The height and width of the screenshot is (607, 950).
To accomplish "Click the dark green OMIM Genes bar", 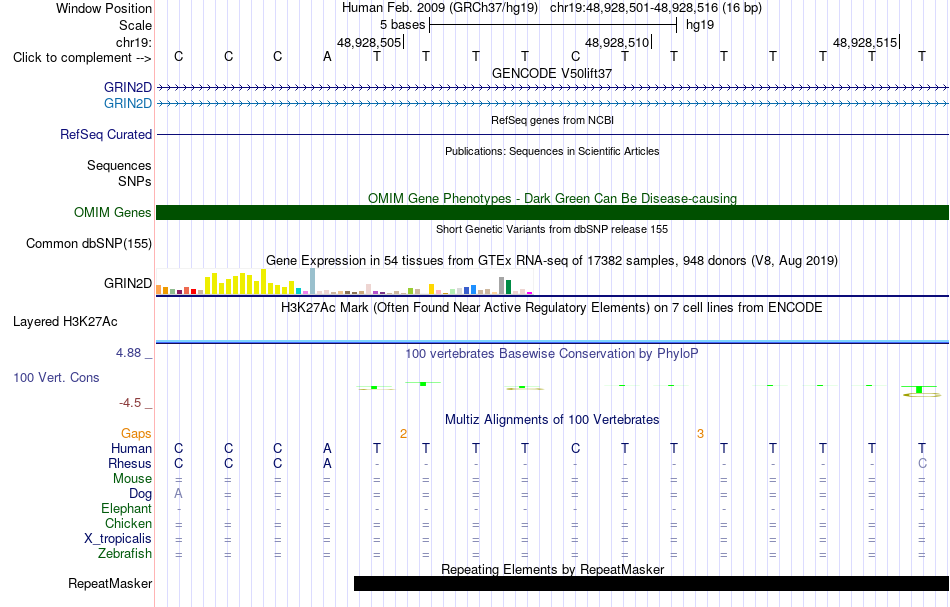I will 553,212.
